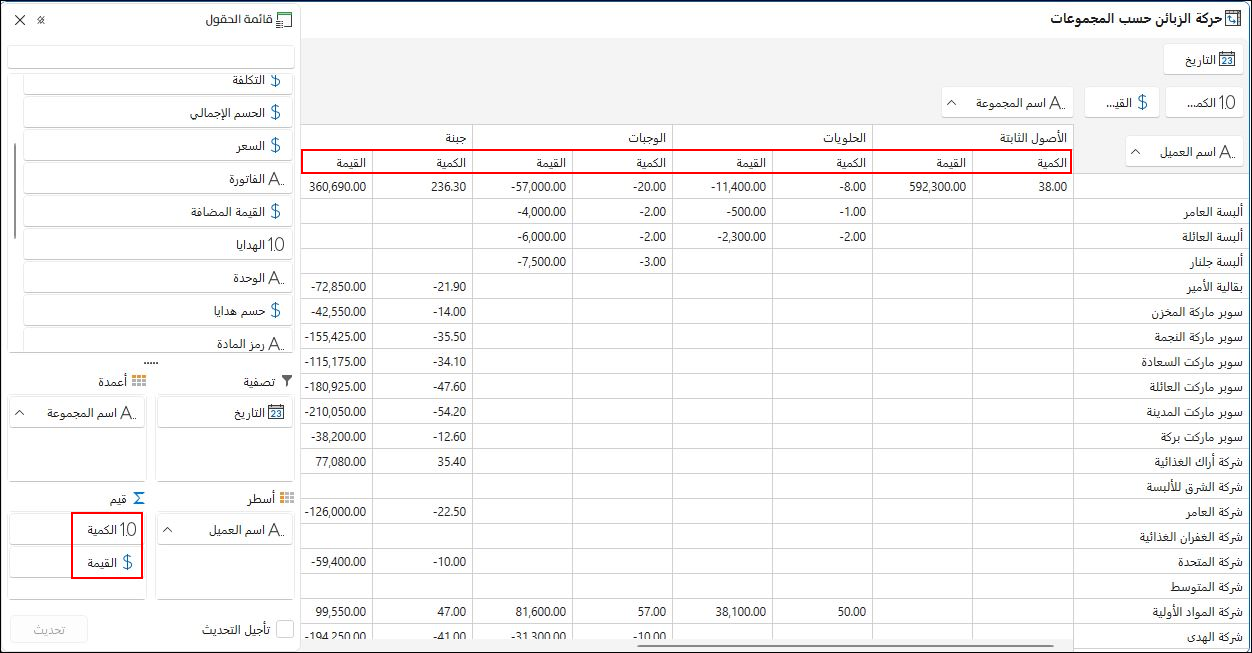Click the funnel icon of تصفية area
This screenshot has width=1252, height=653.
pos(287,381)
